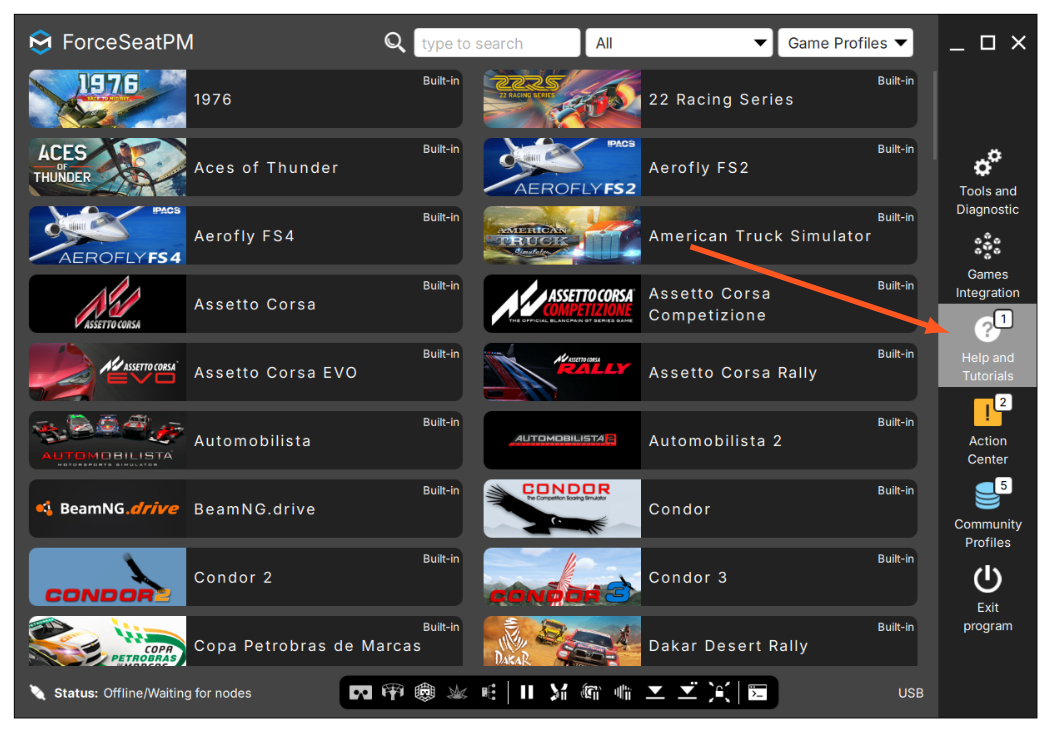The image size is (1052, 733).
Task: Click the Automobilista game artwork
Action: [107, 441]
